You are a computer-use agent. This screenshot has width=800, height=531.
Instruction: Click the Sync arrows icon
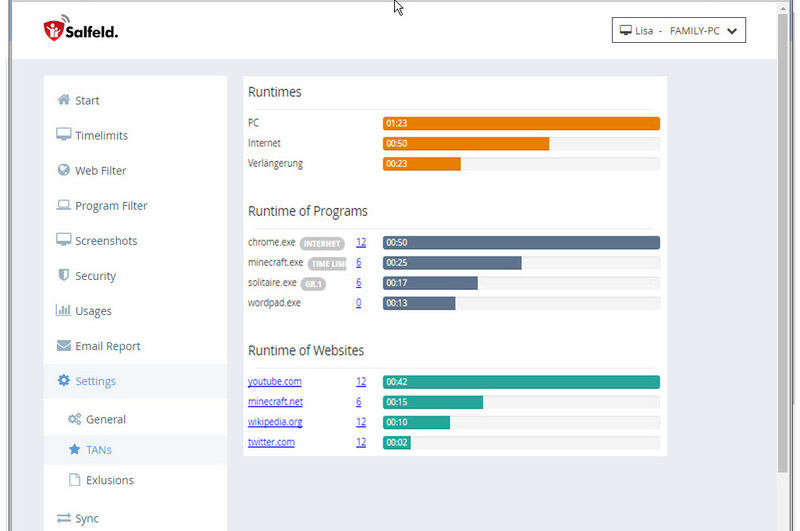[x=64, y=518]
